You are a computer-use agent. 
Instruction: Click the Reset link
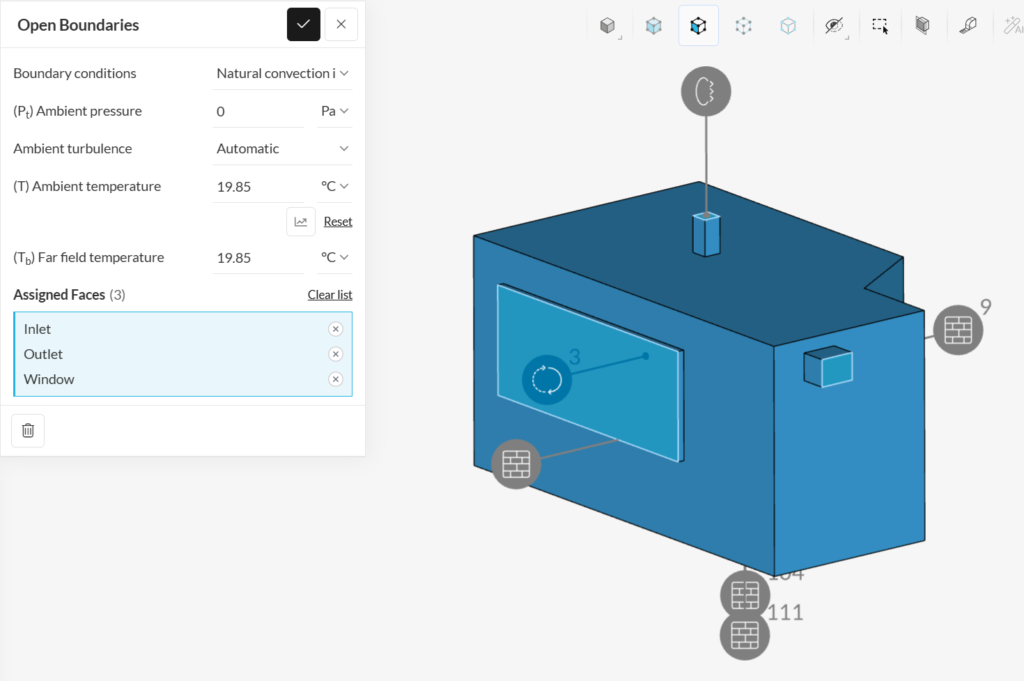338,221
